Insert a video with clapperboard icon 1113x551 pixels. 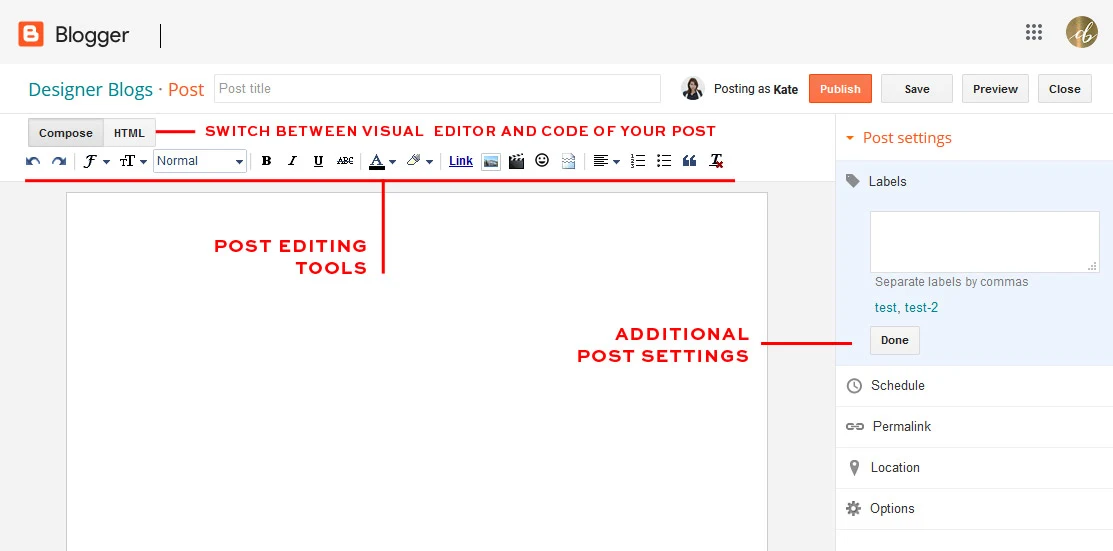516,161
